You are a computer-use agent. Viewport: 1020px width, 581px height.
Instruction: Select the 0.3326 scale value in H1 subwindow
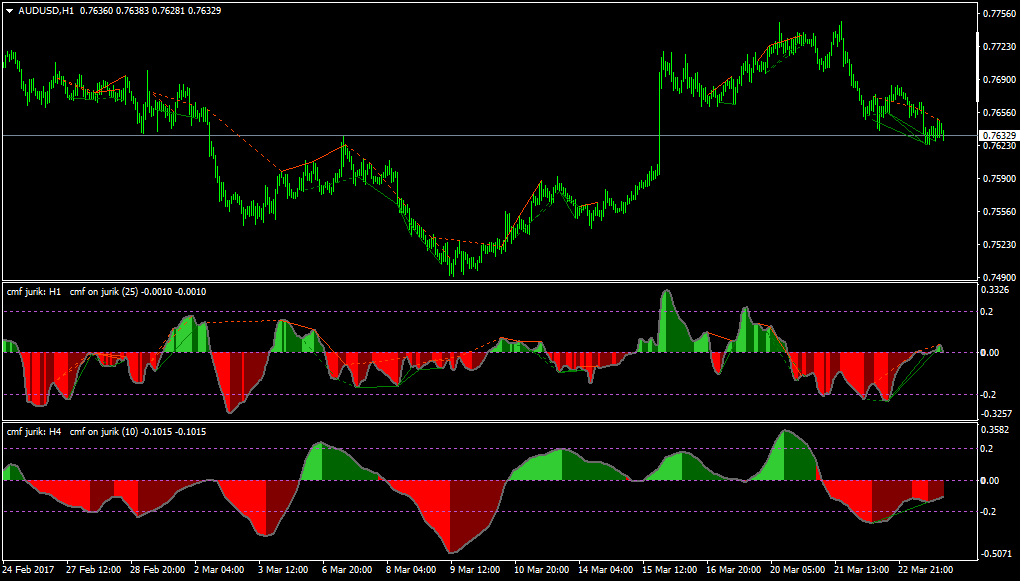click(x=997, y=290)
